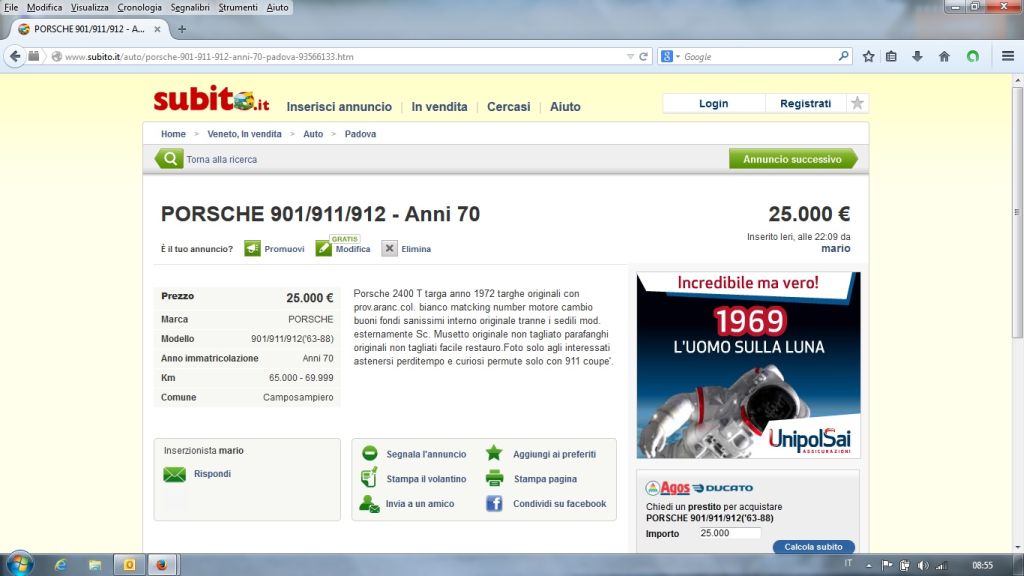
Task: Click the Aiuto link in site header
Action: [x=565, y=106]
